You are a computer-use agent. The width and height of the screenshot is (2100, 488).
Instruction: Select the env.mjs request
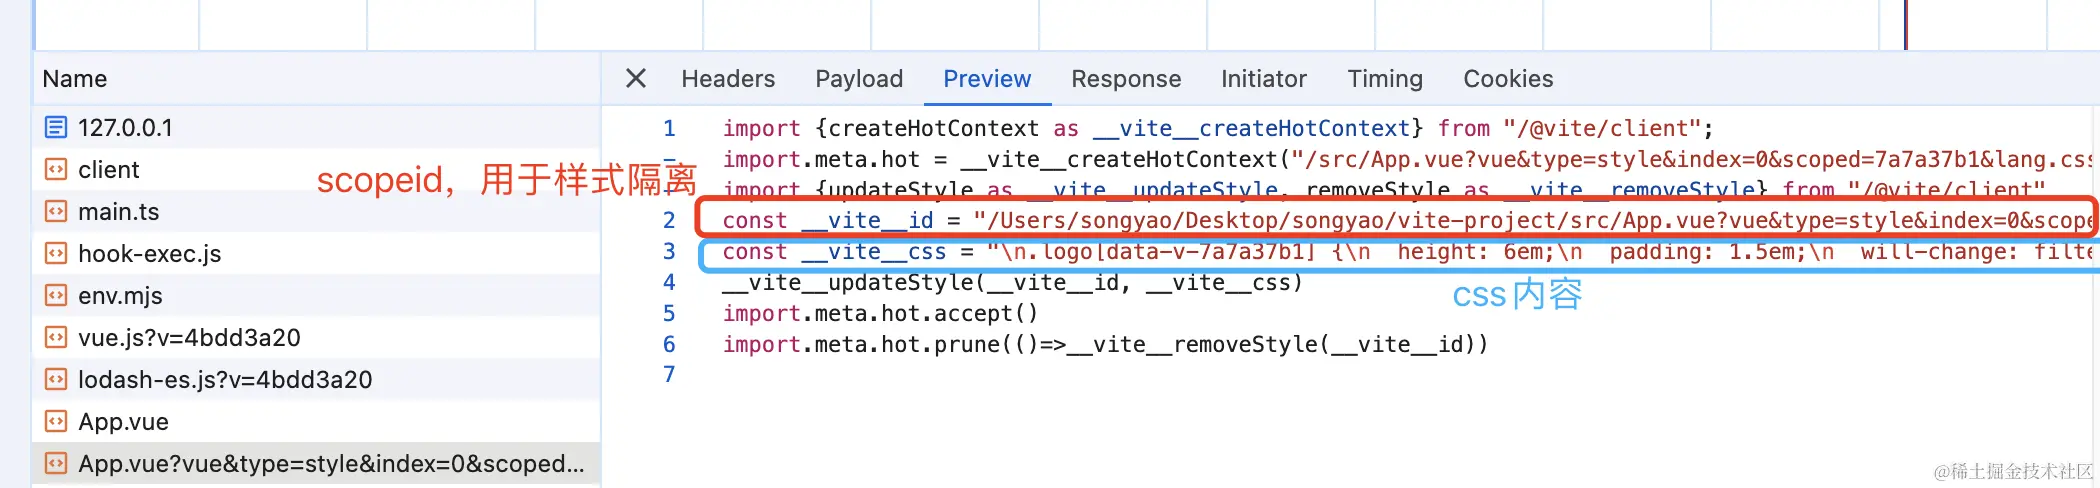coord(316,296)
